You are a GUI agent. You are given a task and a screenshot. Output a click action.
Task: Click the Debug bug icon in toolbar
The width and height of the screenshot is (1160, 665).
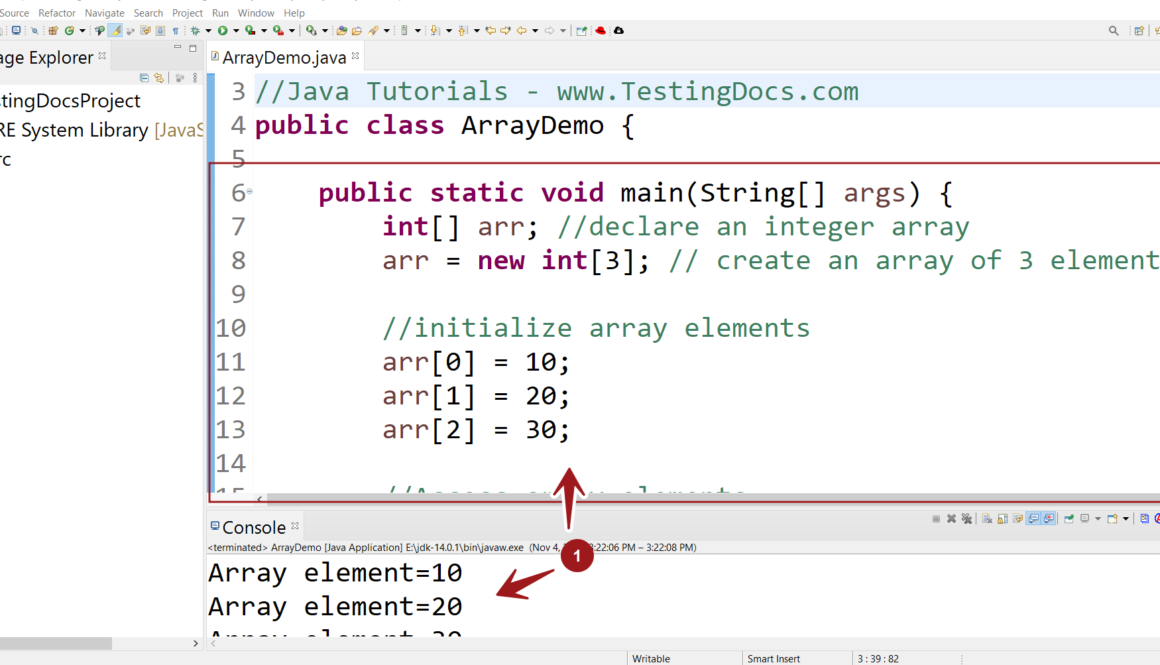[195, 31]
